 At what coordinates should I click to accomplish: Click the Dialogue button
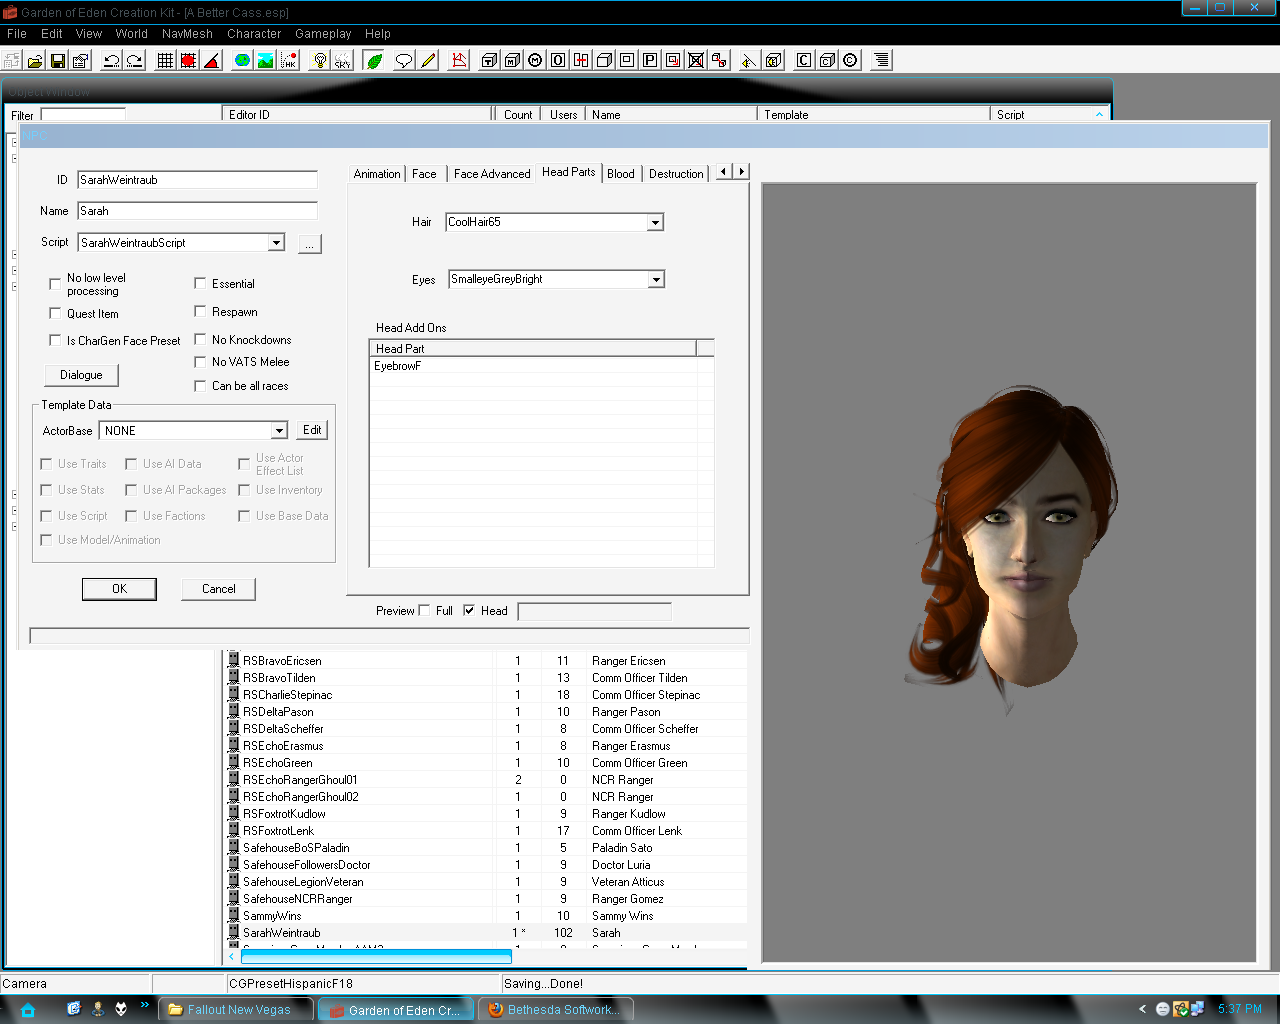[81, 375]
